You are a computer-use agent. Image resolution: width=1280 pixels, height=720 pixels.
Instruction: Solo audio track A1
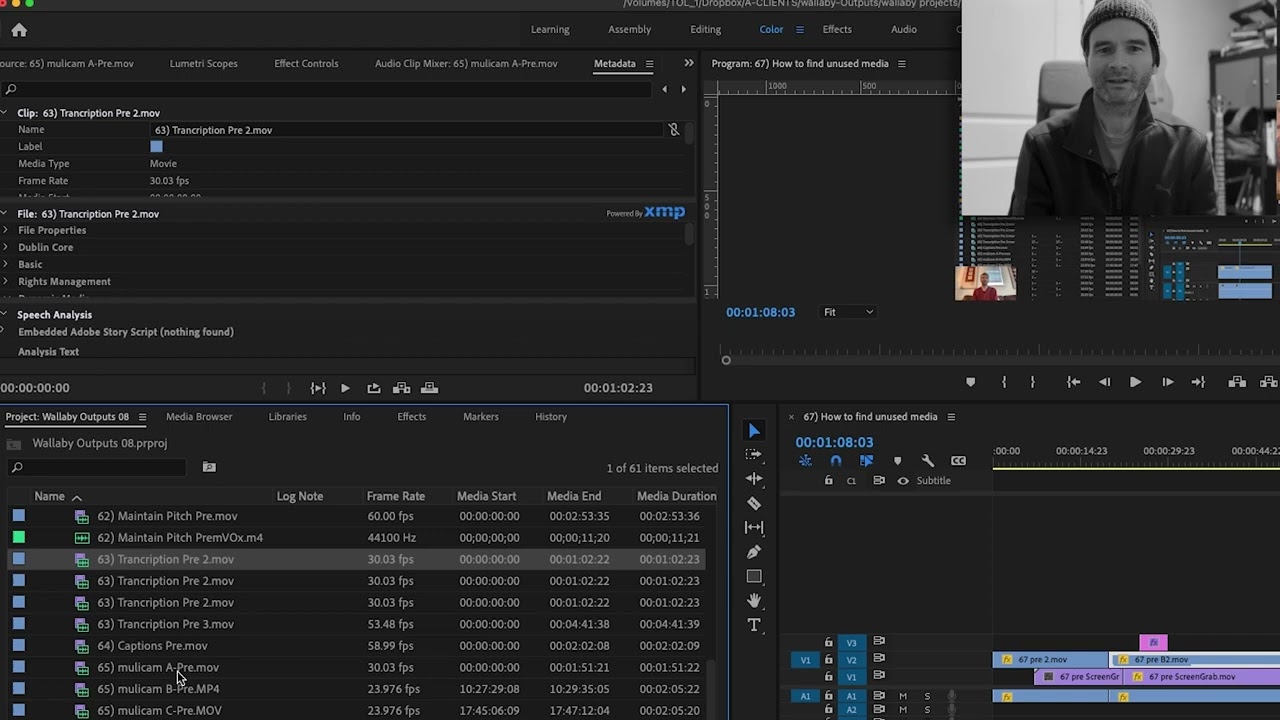[927, 696]
